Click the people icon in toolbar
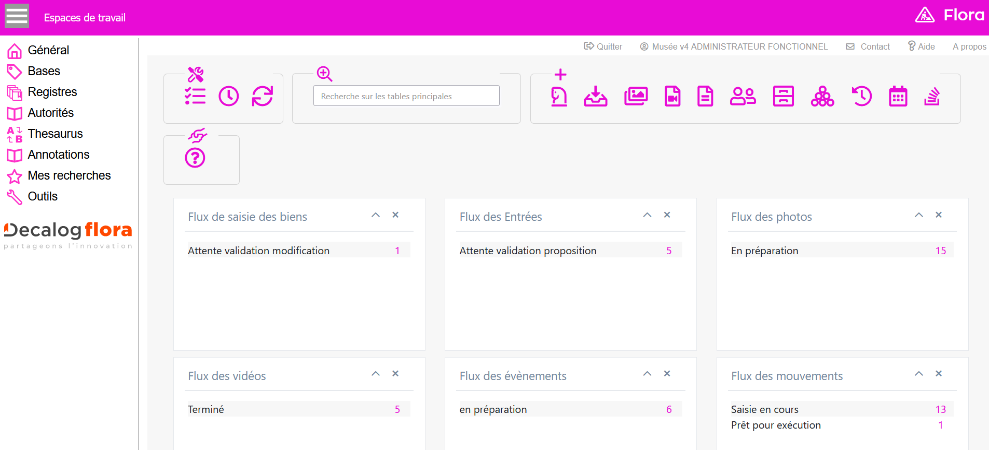989x450 pixels. click(743, 96)
